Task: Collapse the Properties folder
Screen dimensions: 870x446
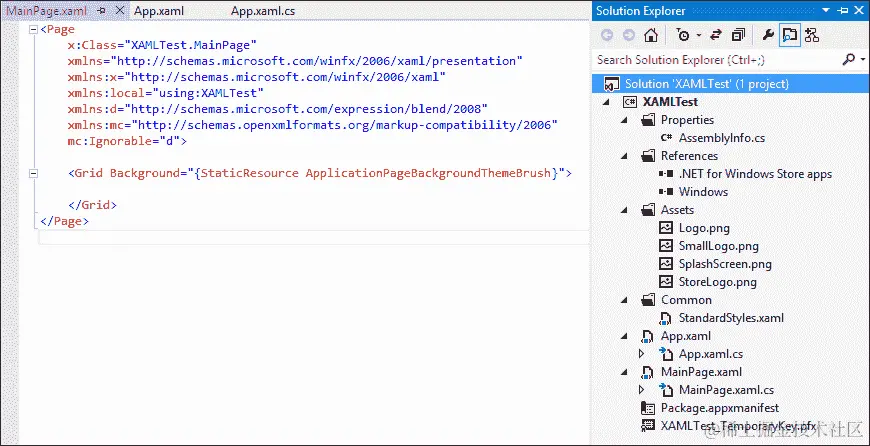Action: click(624, 120)
